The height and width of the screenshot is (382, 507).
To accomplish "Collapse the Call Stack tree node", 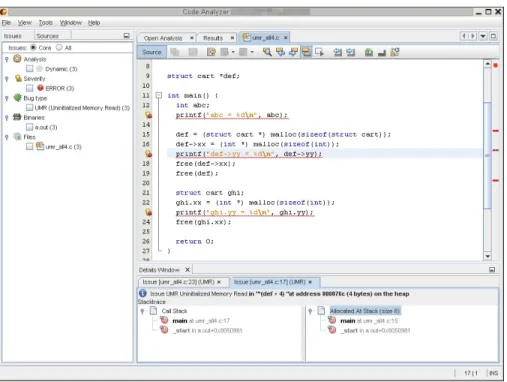I will coord(143,311).
